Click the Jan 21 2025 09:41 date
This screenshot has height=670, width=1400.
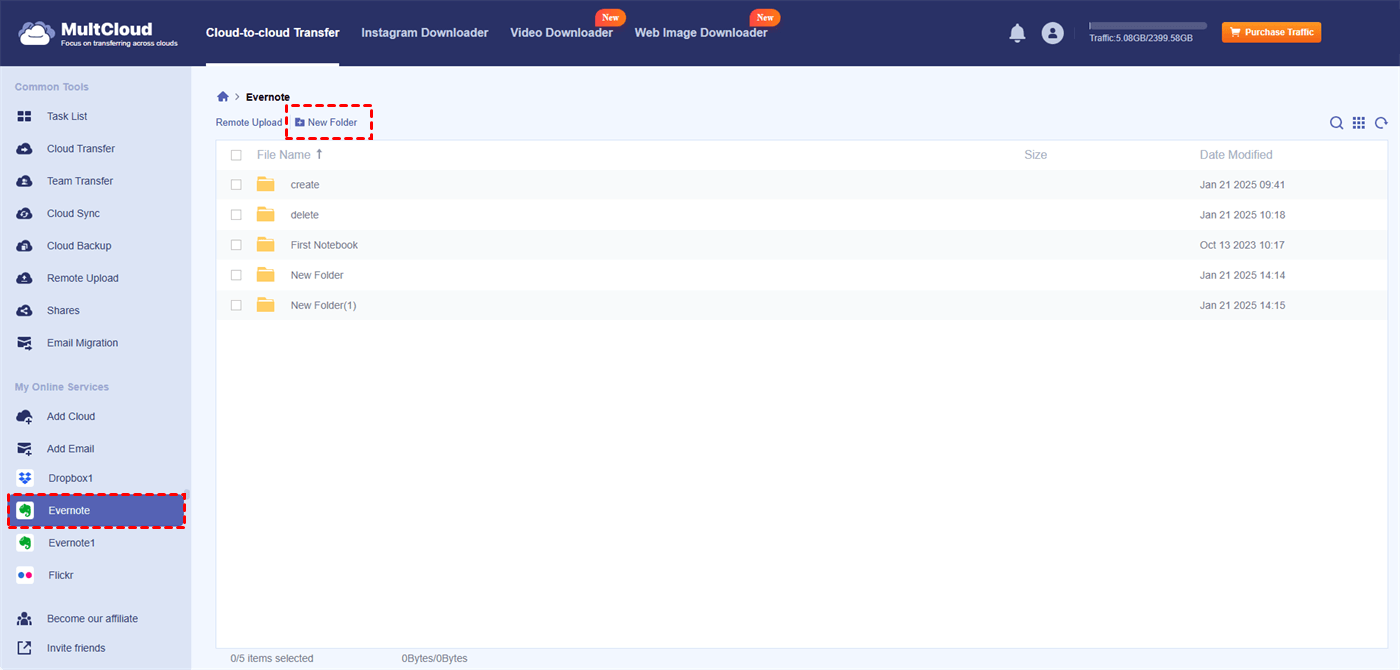(x=1242, y=185)
